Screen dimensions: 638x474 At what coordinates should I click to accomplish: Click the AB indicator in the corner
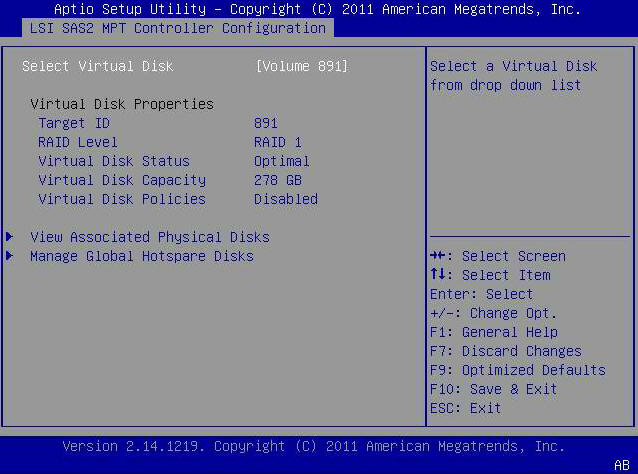(x=621, y=465)
